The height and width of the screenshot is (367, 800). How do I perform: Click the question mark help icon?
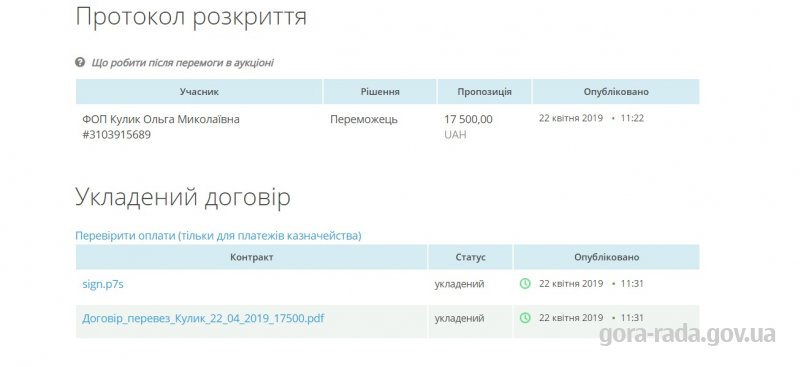(x=80, y=62)
